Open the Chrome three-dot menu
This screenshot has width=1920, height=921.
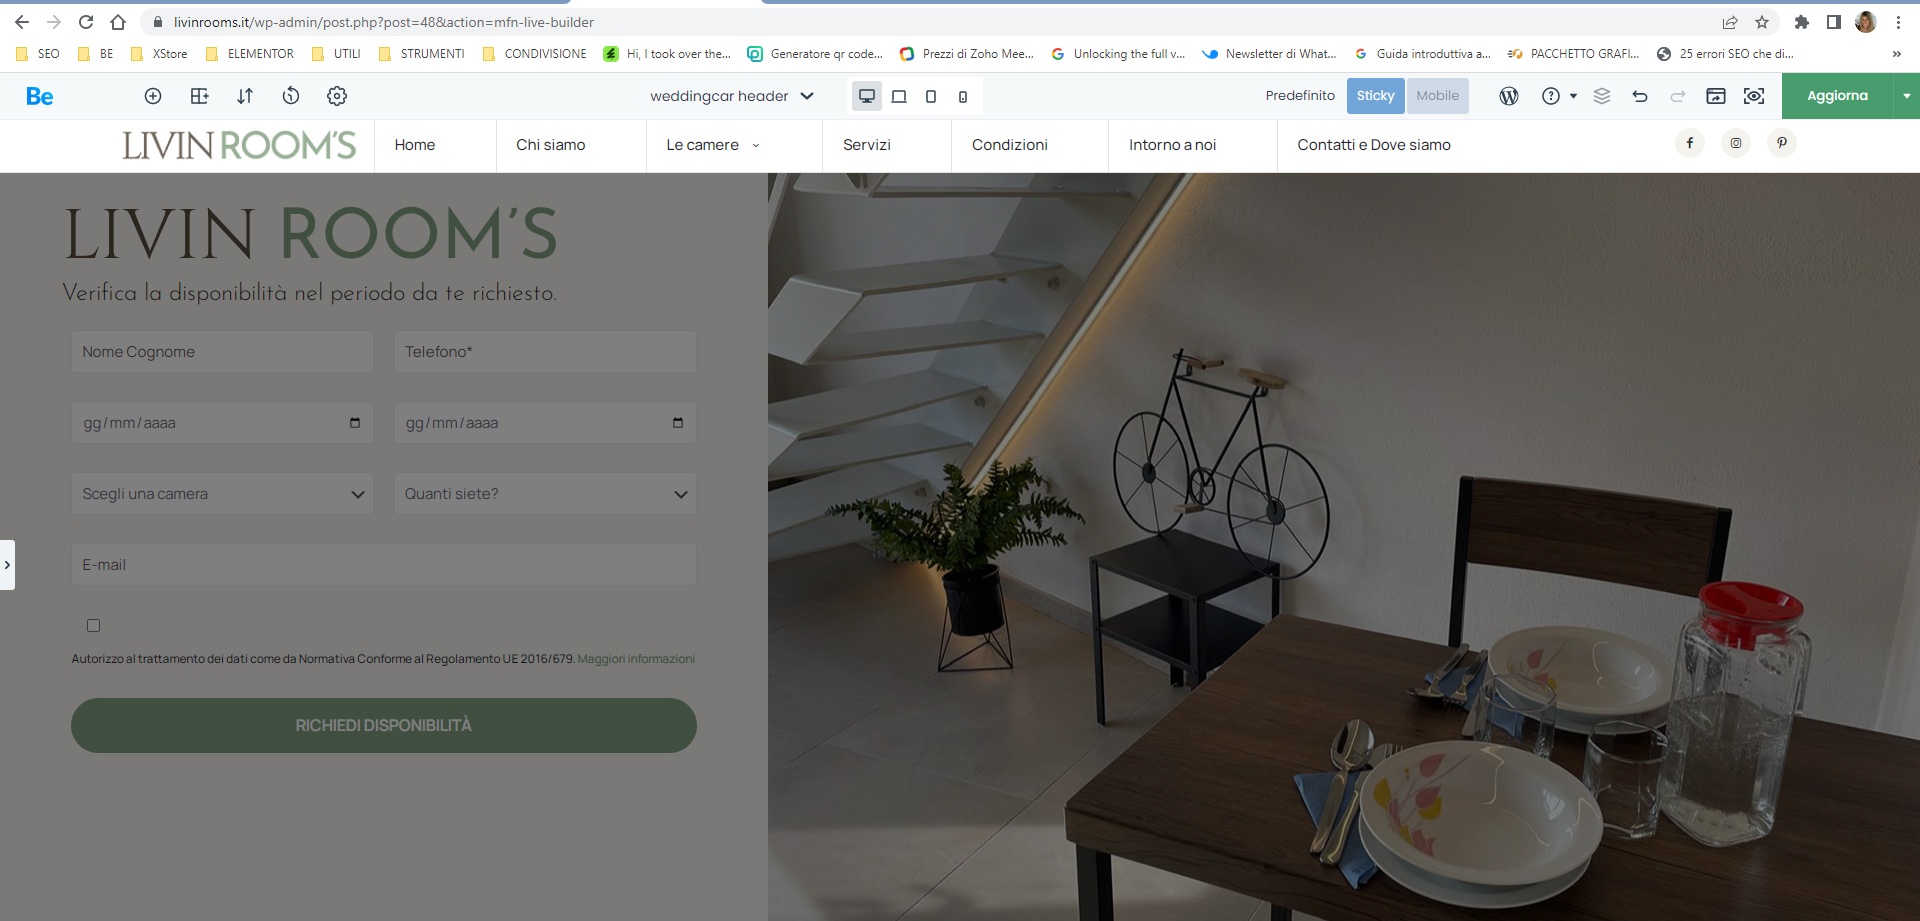(1898, 22)
